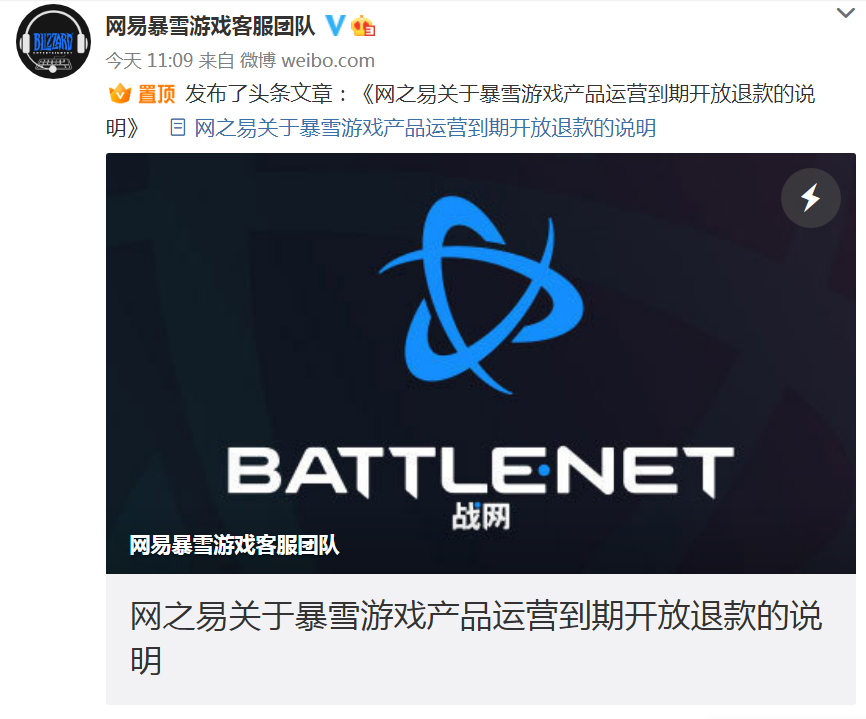Image resolution: width=866 pixels, height=719 pixels.
Task: Open blue 网之易关于暴雪游戏产品运营到期开放退款的说明 link
Action: coord(425,128)
